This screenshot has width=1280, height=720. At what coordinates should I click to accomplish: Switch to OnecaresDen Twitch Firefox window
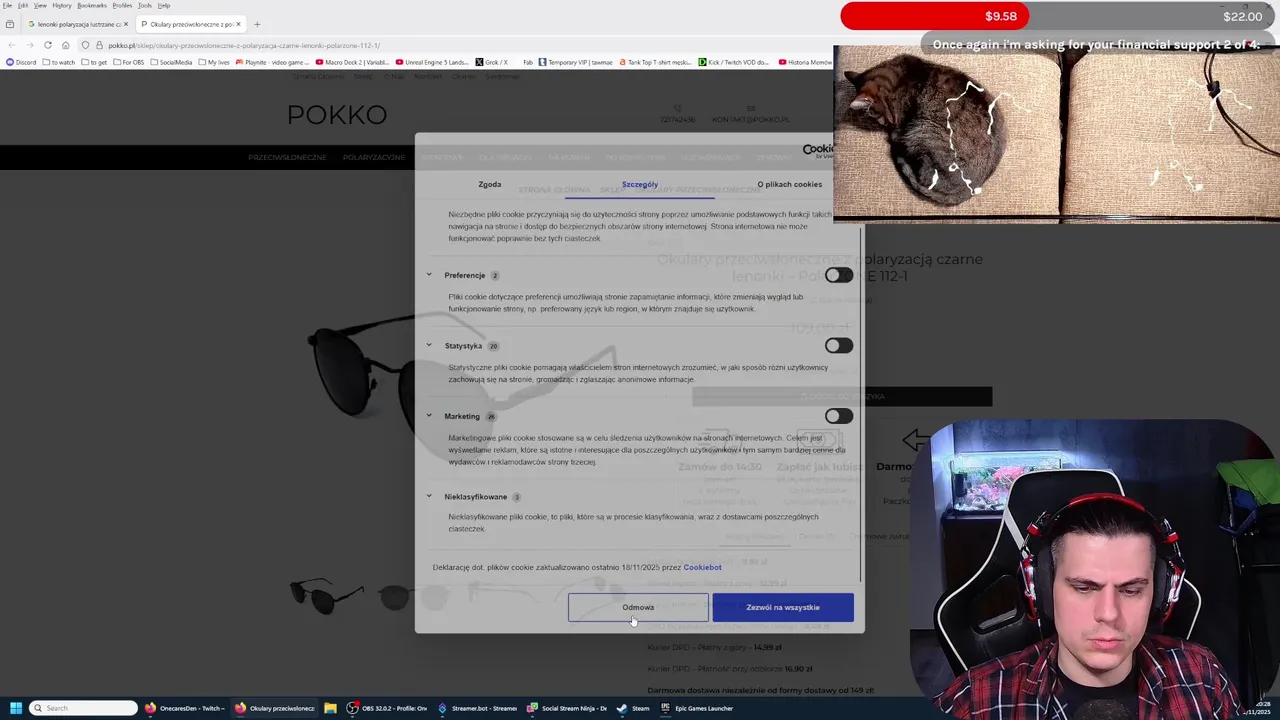[x=185, y=708]
